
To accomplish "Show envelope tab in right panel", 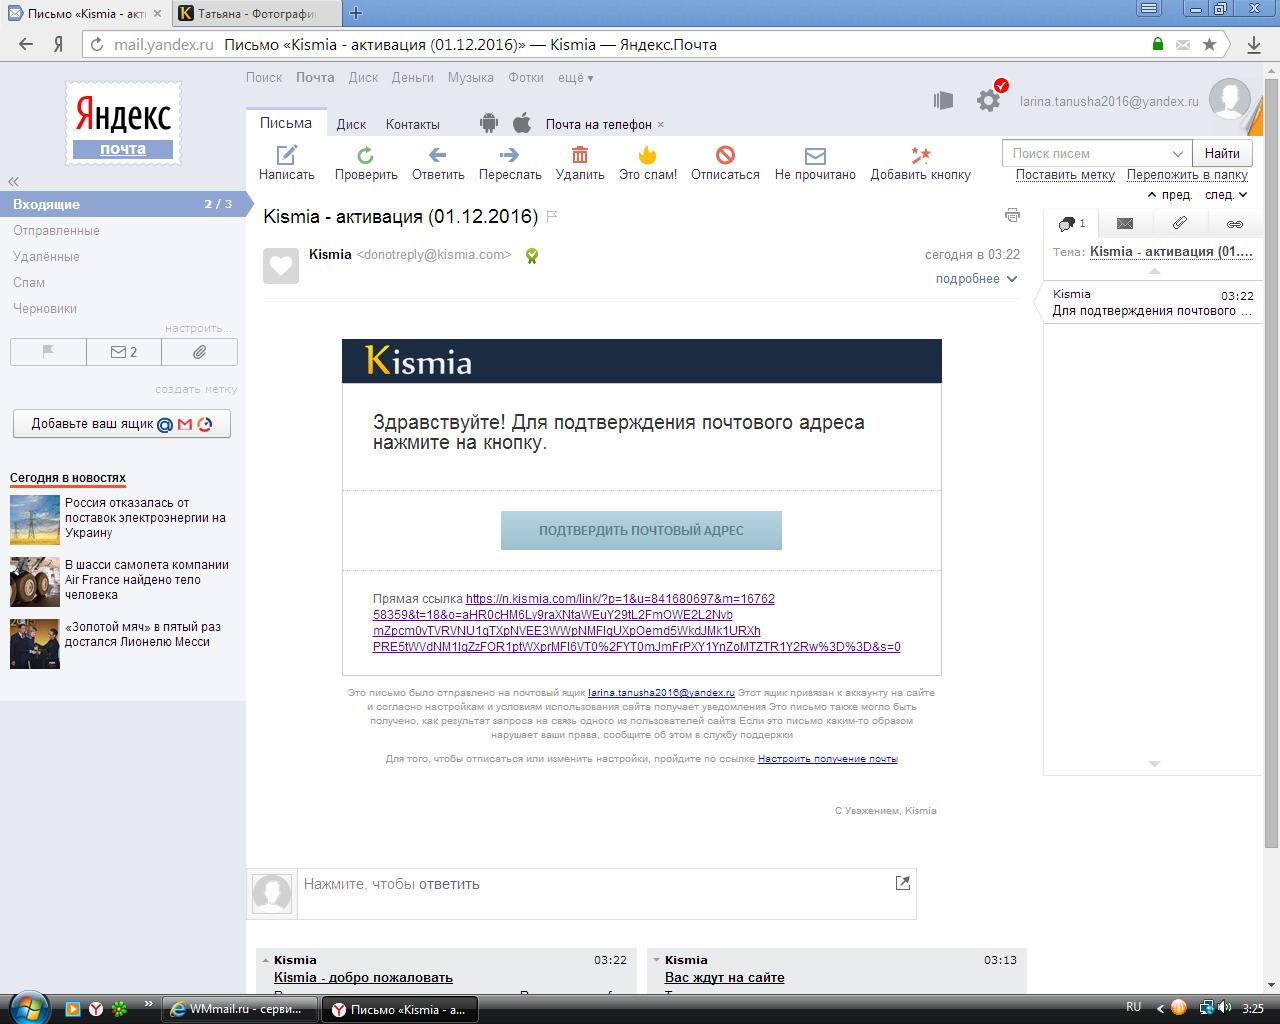I will click(x=1125, y=223).
